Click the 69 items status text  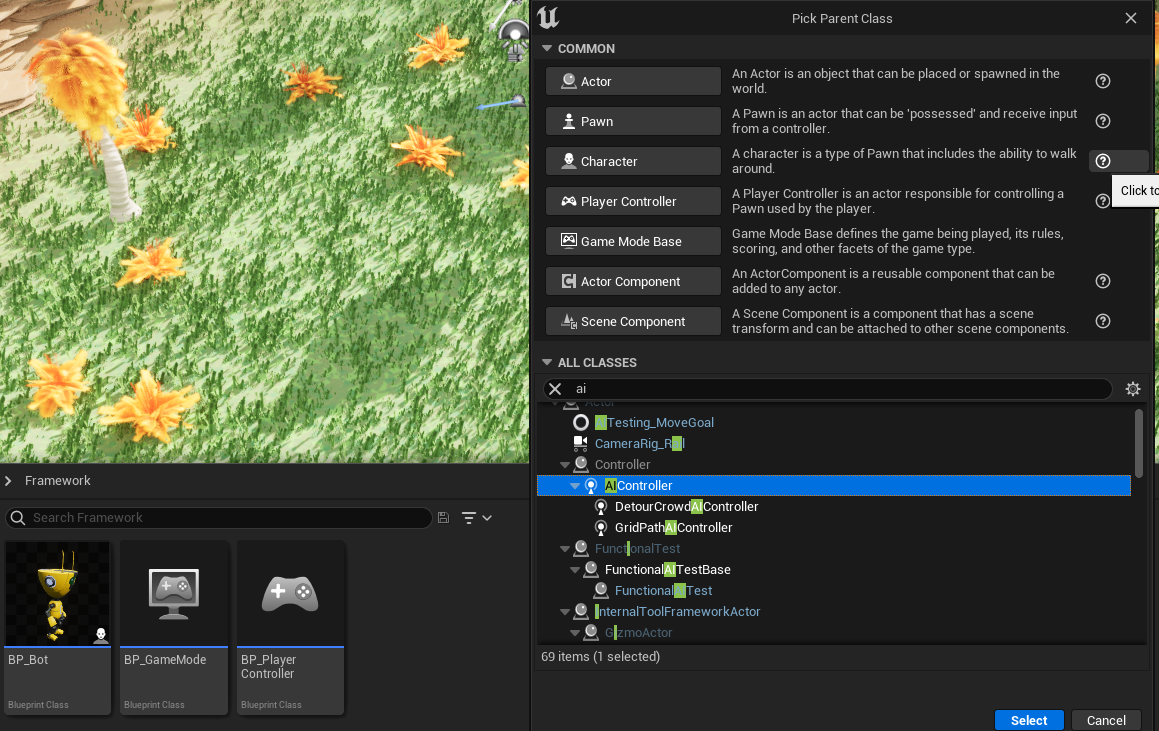click(x=600, y=656)
